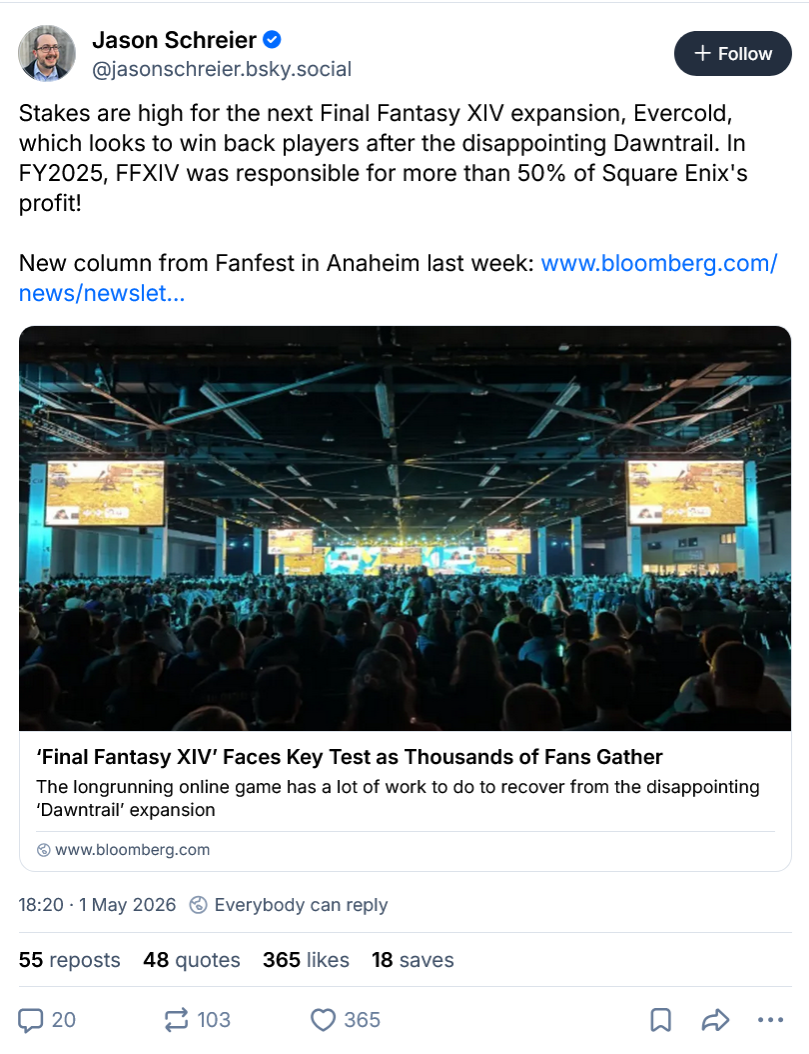
Task: View the 48 quotes list
Action: coord(191,960)
